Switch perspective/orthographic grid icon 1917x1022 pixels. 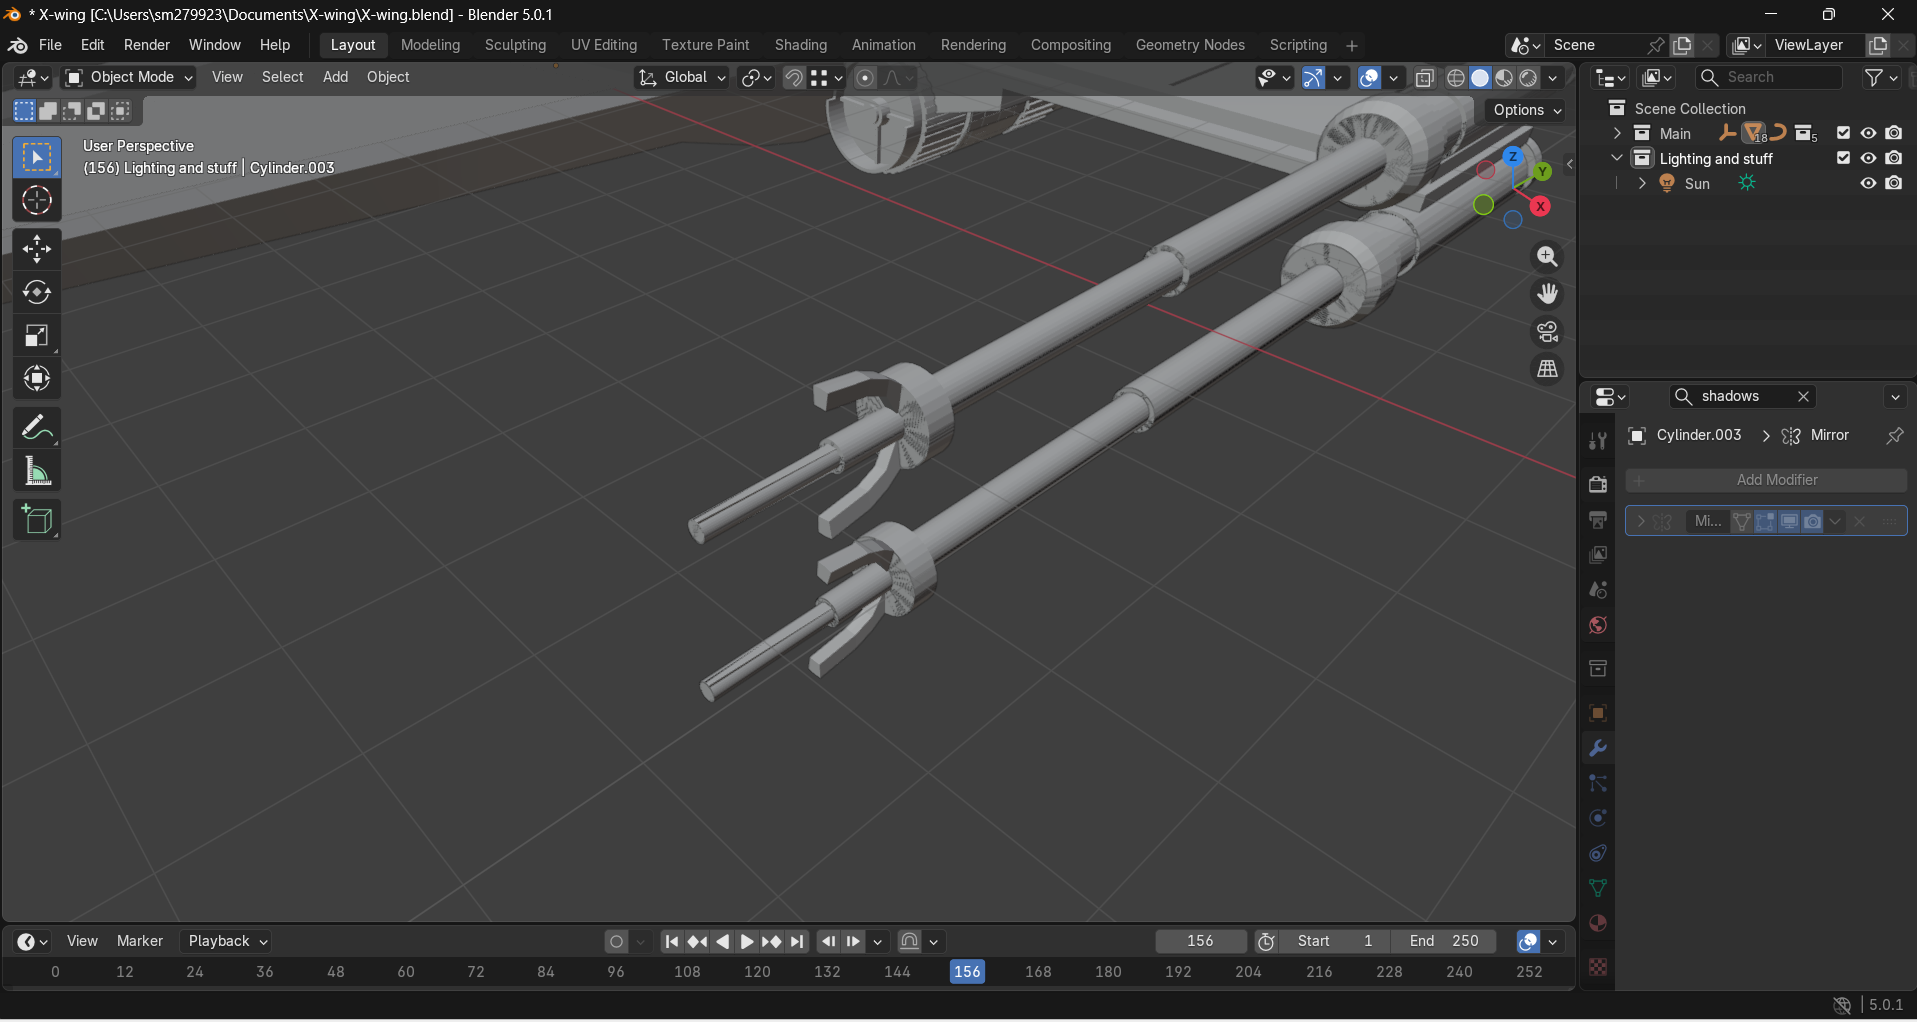point(1547,369)
